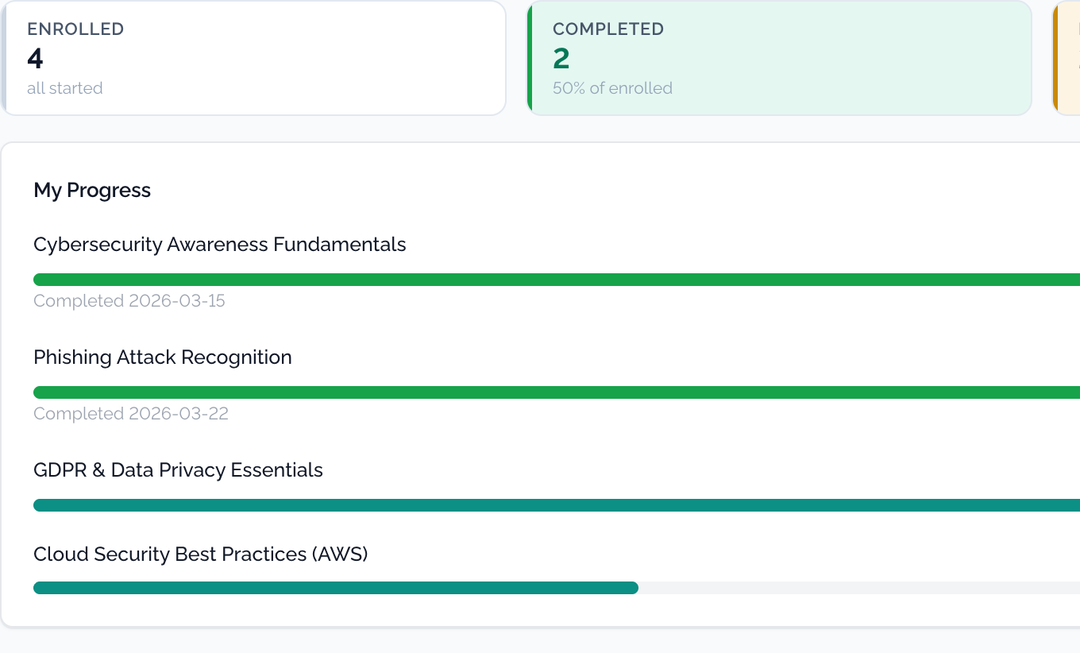This screenshot has height=653, width=1080.
Task: Click the Phishing Attack Recognition course title
Action: pyautogui.click(x=163, y=357)
